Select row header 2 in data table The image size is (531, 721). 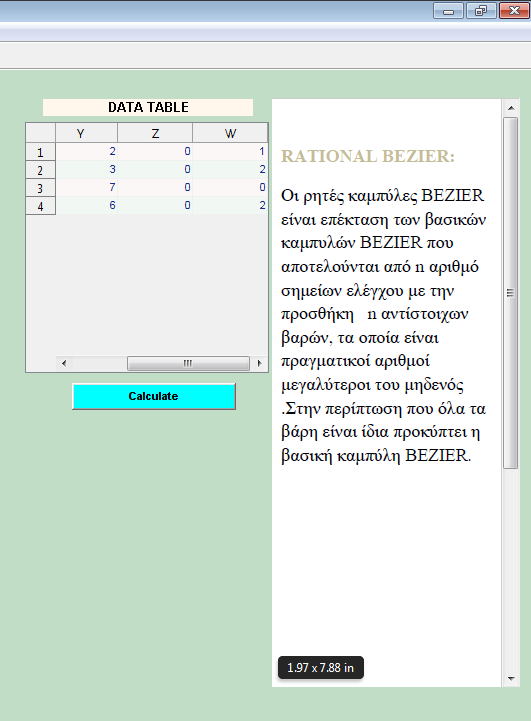point(40,170)
